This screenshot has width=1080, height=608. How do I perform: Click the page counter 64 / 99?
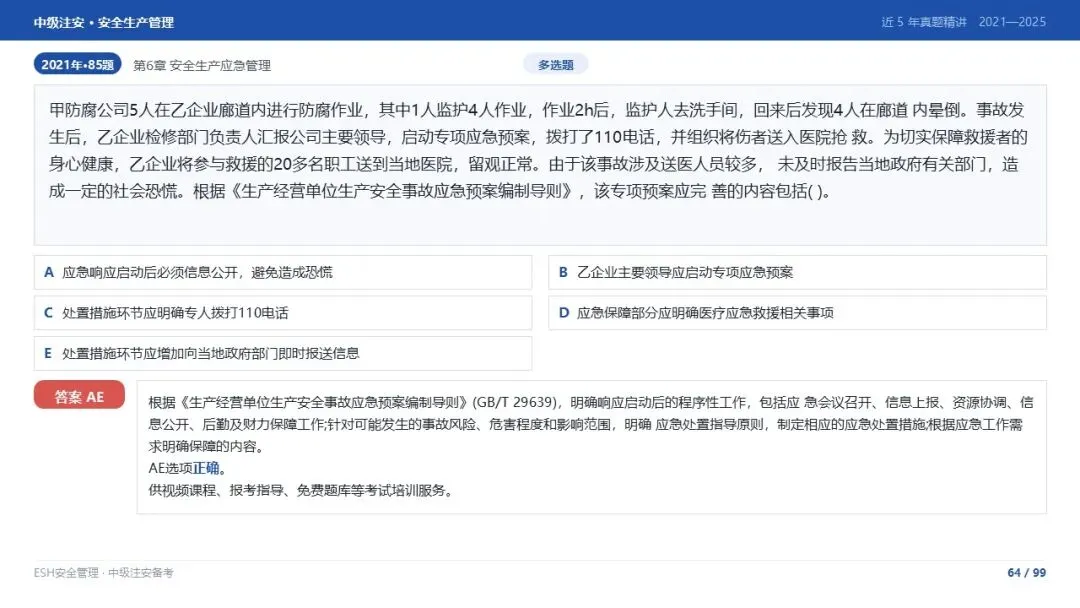click(x=1026, y=572)
